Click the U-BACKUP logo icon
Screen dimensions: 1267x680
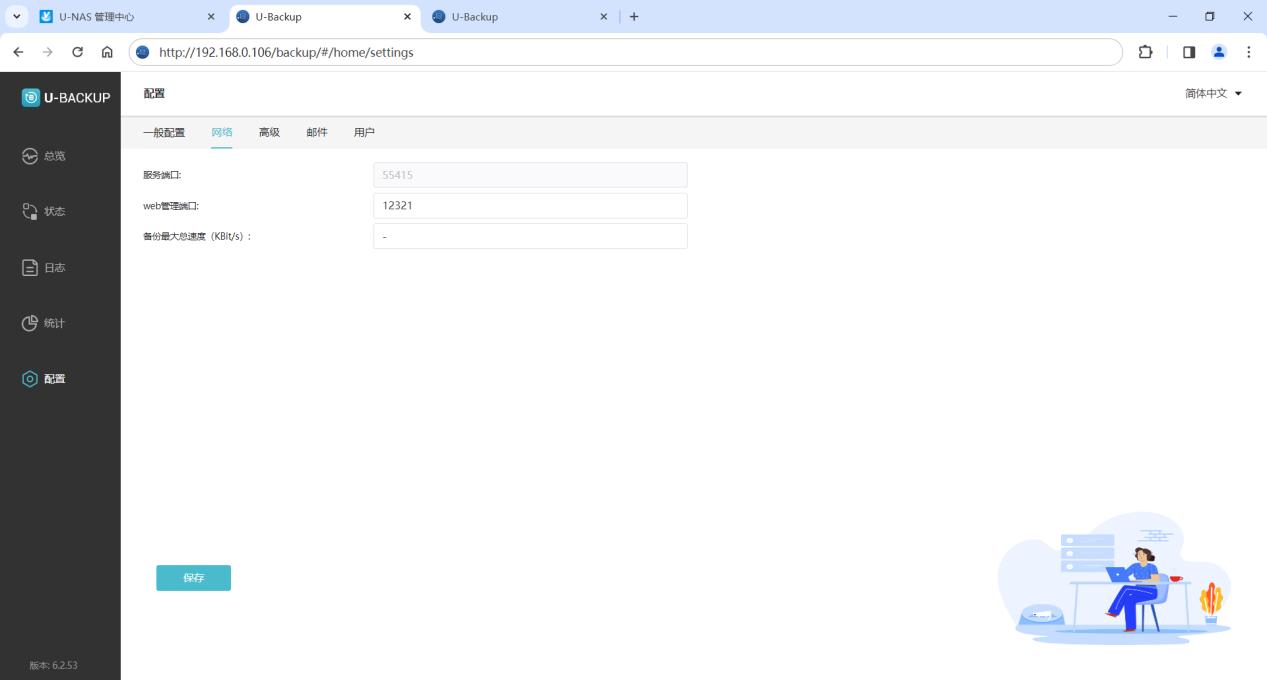pyautogui.click(x=31, y=97)
